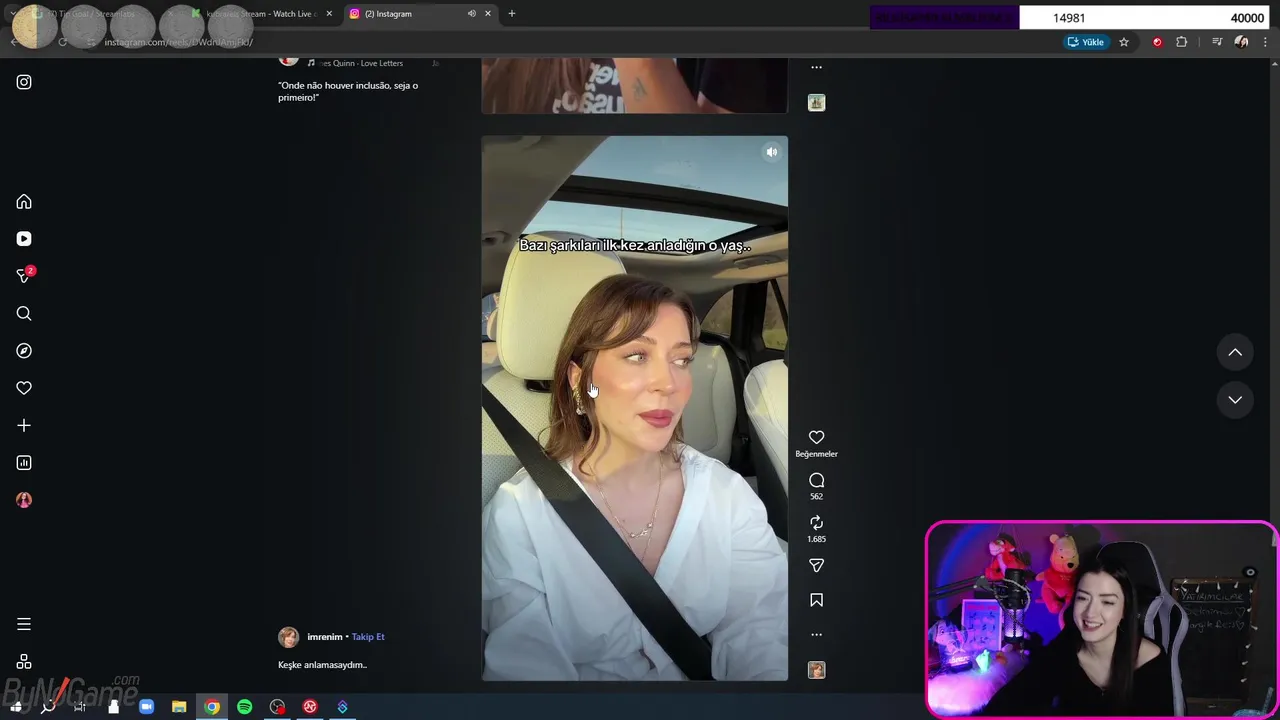This screenshot has width=1280, height=720.
Task: Click caption 'Onde não houver inclusão'
Action: coord(348,91)
